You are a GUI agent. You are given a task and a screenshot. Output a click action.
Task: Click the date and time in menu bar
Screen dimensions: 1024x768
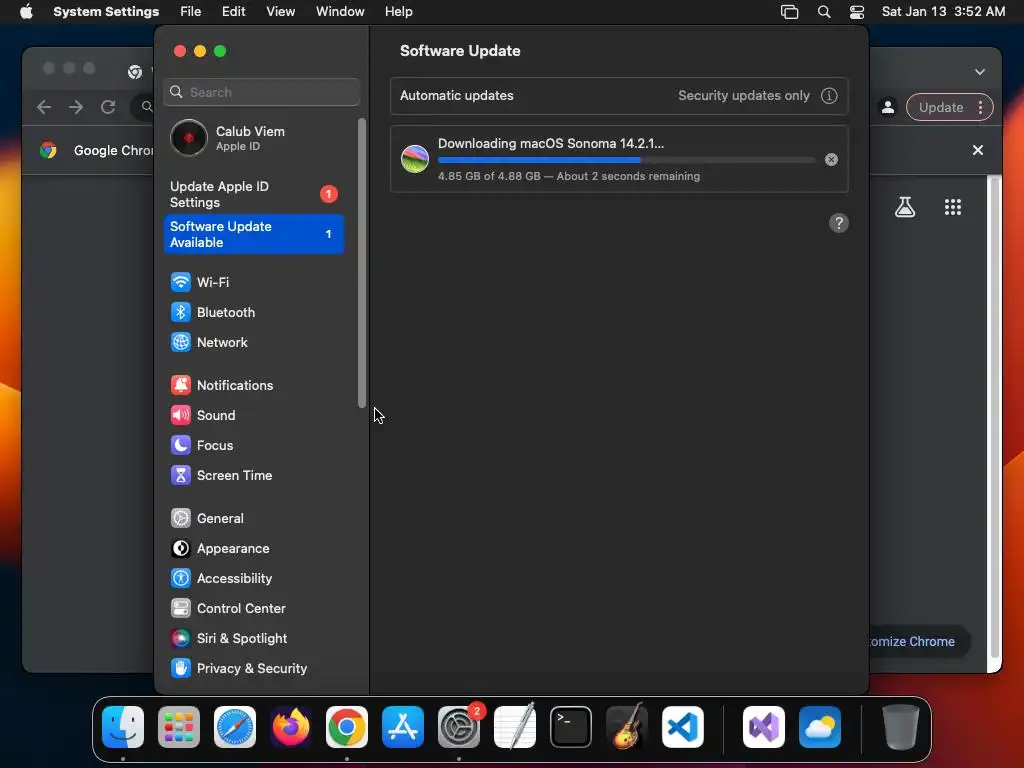[x=944, y=12]
